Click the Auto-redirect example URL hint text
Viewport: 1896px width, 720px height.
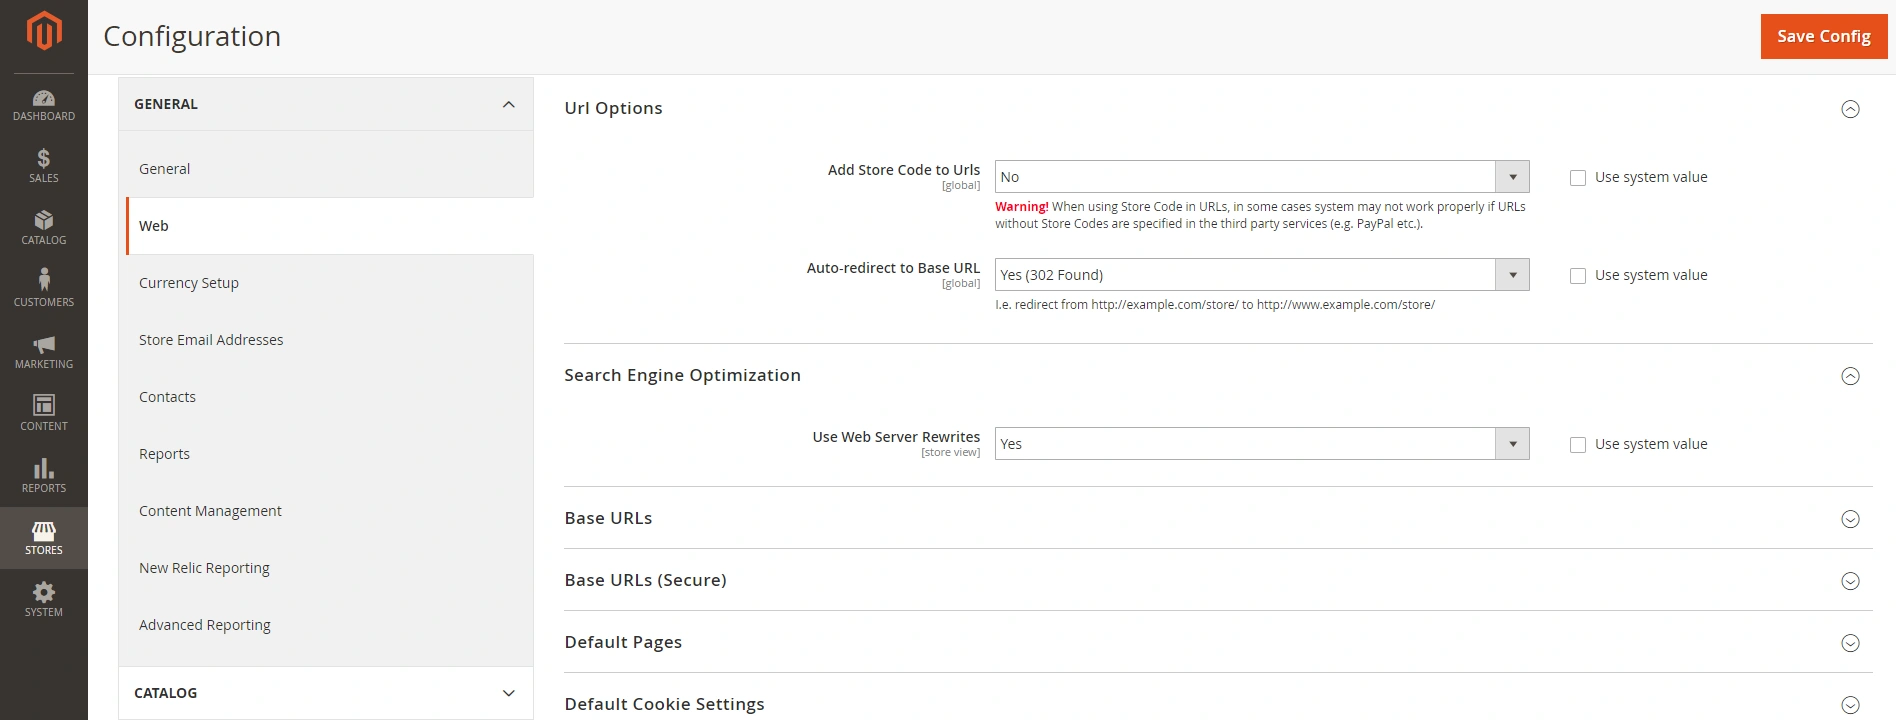(x=1215, y=305)
